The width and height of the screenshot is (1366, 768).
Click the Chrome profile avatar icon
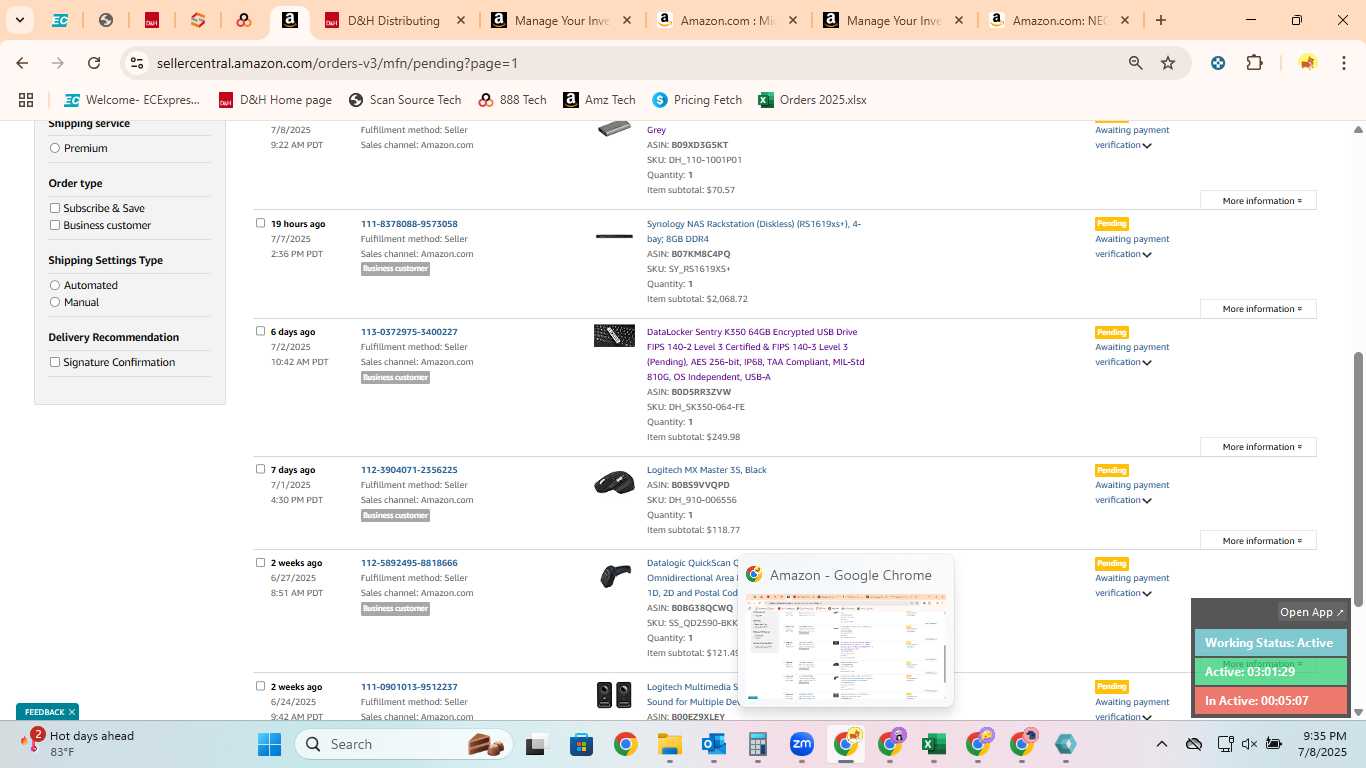[x=1307, y=63]
